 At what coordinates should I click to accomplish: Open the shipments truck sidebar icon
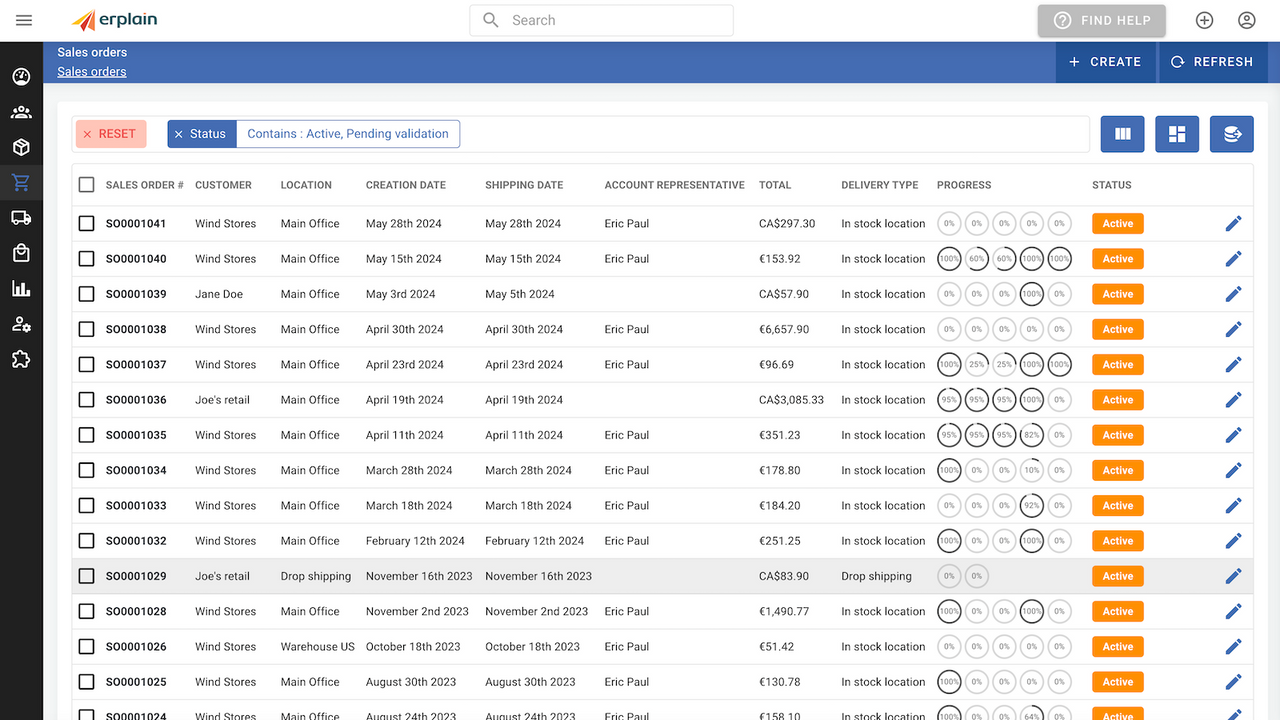(21, 218)
